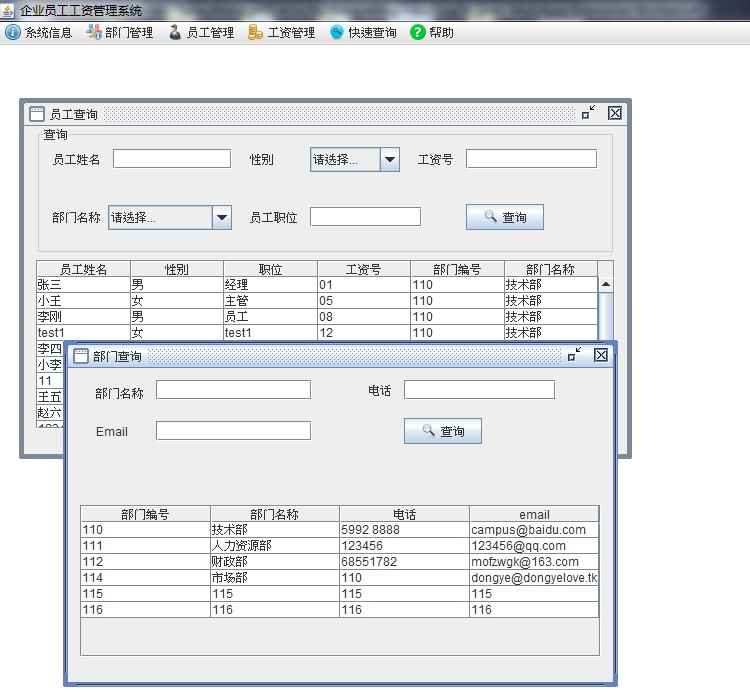750x694 pixels.
Task: Click the 电话 column header
Action: pyautogui.click(x=405, y=514)
